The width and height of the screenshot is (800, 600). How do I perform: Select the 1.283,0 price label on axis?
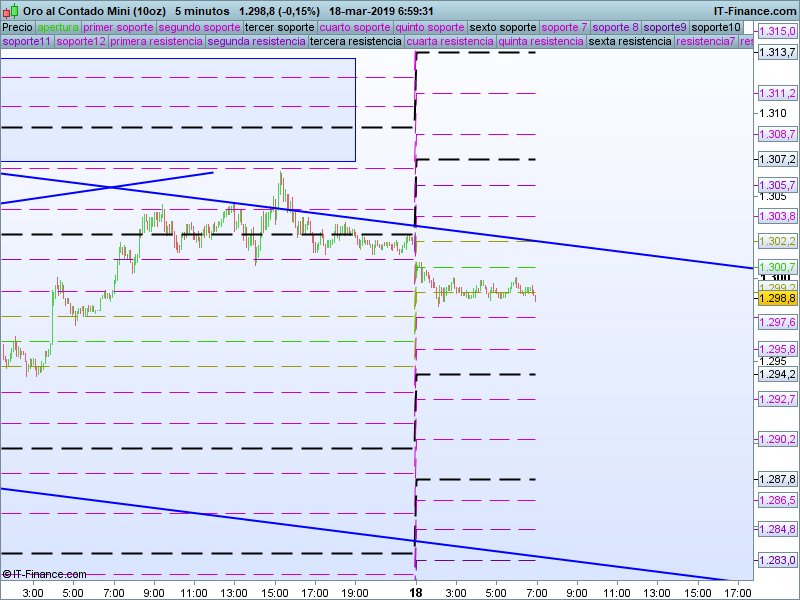pyautogui.click(x=777, y=559)
